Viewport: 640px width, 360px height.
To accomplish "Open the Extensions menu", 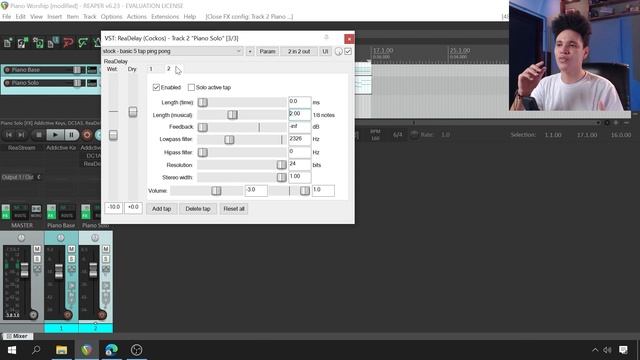I will (165, 17).
